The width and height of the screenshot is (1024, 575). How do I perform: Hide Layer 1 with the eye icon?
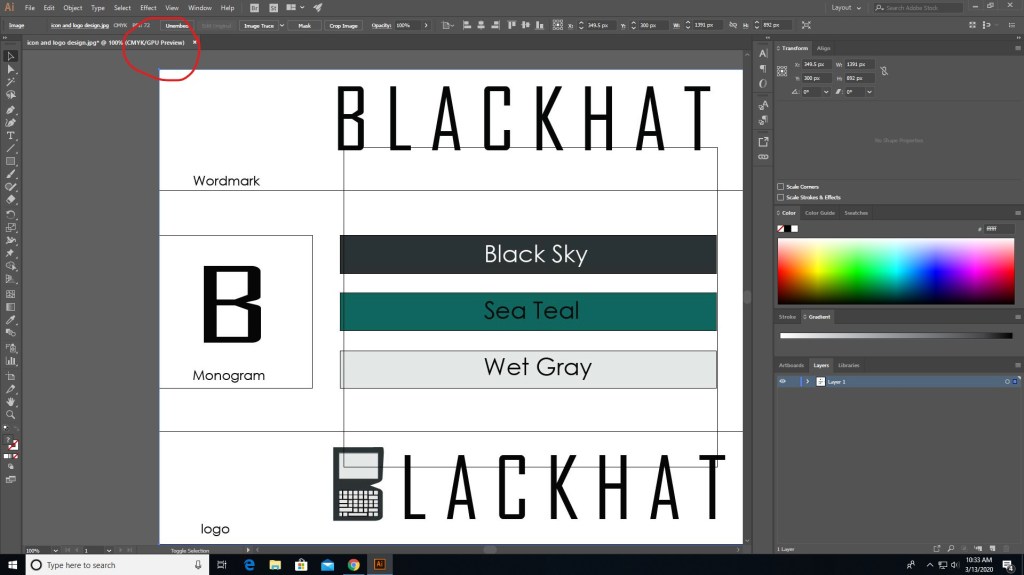[782, 382]
